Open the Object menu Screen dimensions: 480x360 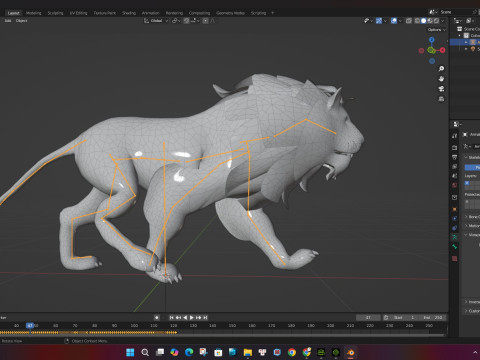point(21,21)
